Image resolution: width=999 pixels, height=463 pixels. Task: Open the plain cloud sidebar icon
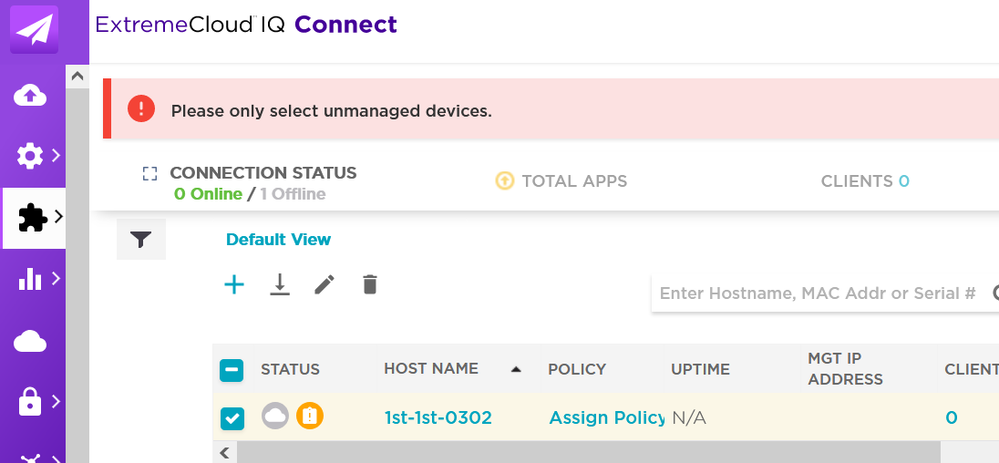point(30,341)
